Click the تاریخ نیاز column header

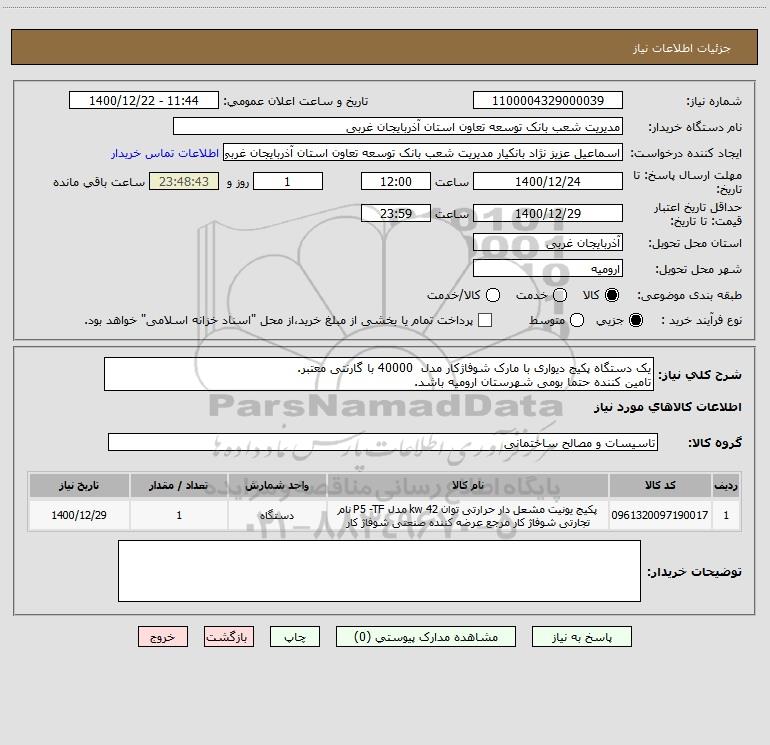tap(79, 485)
